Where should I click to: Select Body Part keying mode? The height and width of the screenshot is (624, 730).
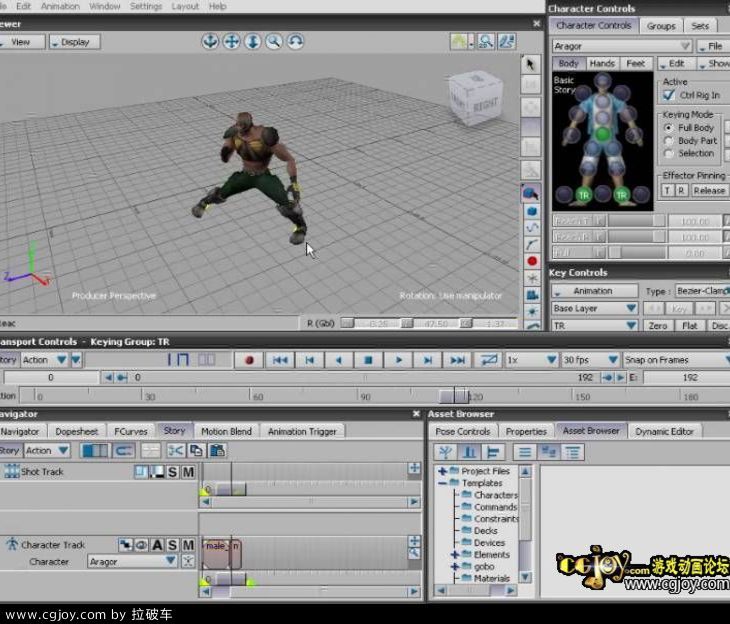(669, 141)
